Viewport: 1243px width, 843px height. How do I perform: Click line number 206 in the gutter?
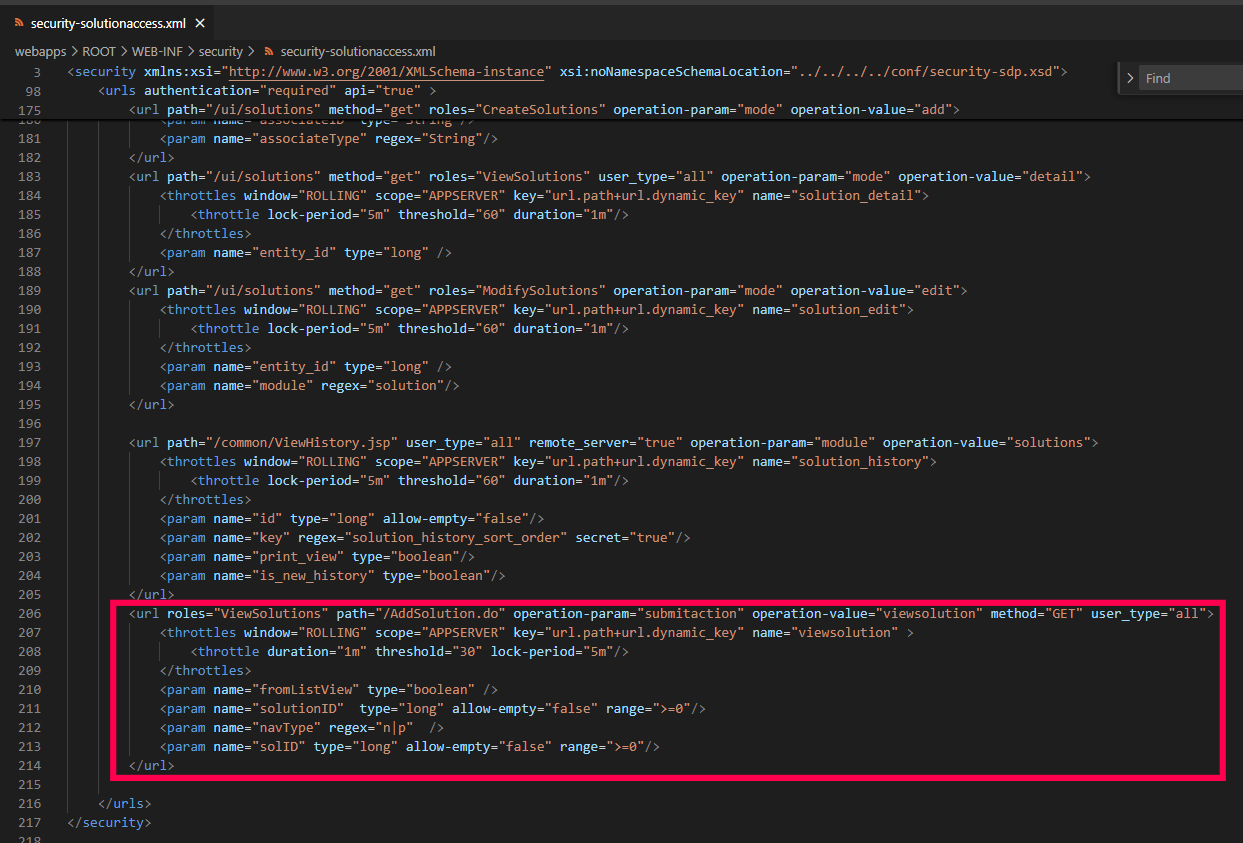pyautogui.click(x=30, y=613)
